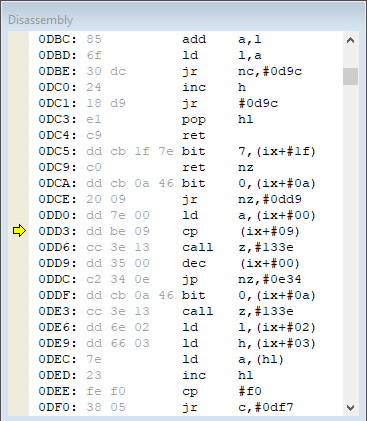Select the line 0DC0 inc h

tap(186, 87)
